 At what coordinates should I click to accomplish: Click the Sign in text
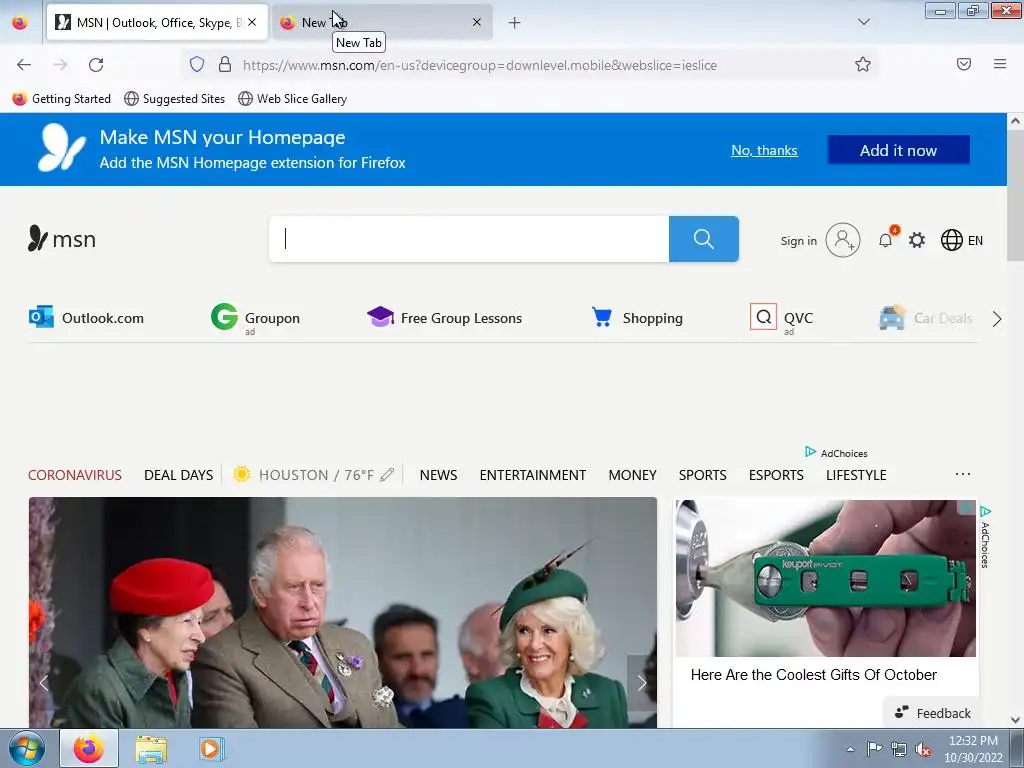pyautogui.click(x=798, y=241)
